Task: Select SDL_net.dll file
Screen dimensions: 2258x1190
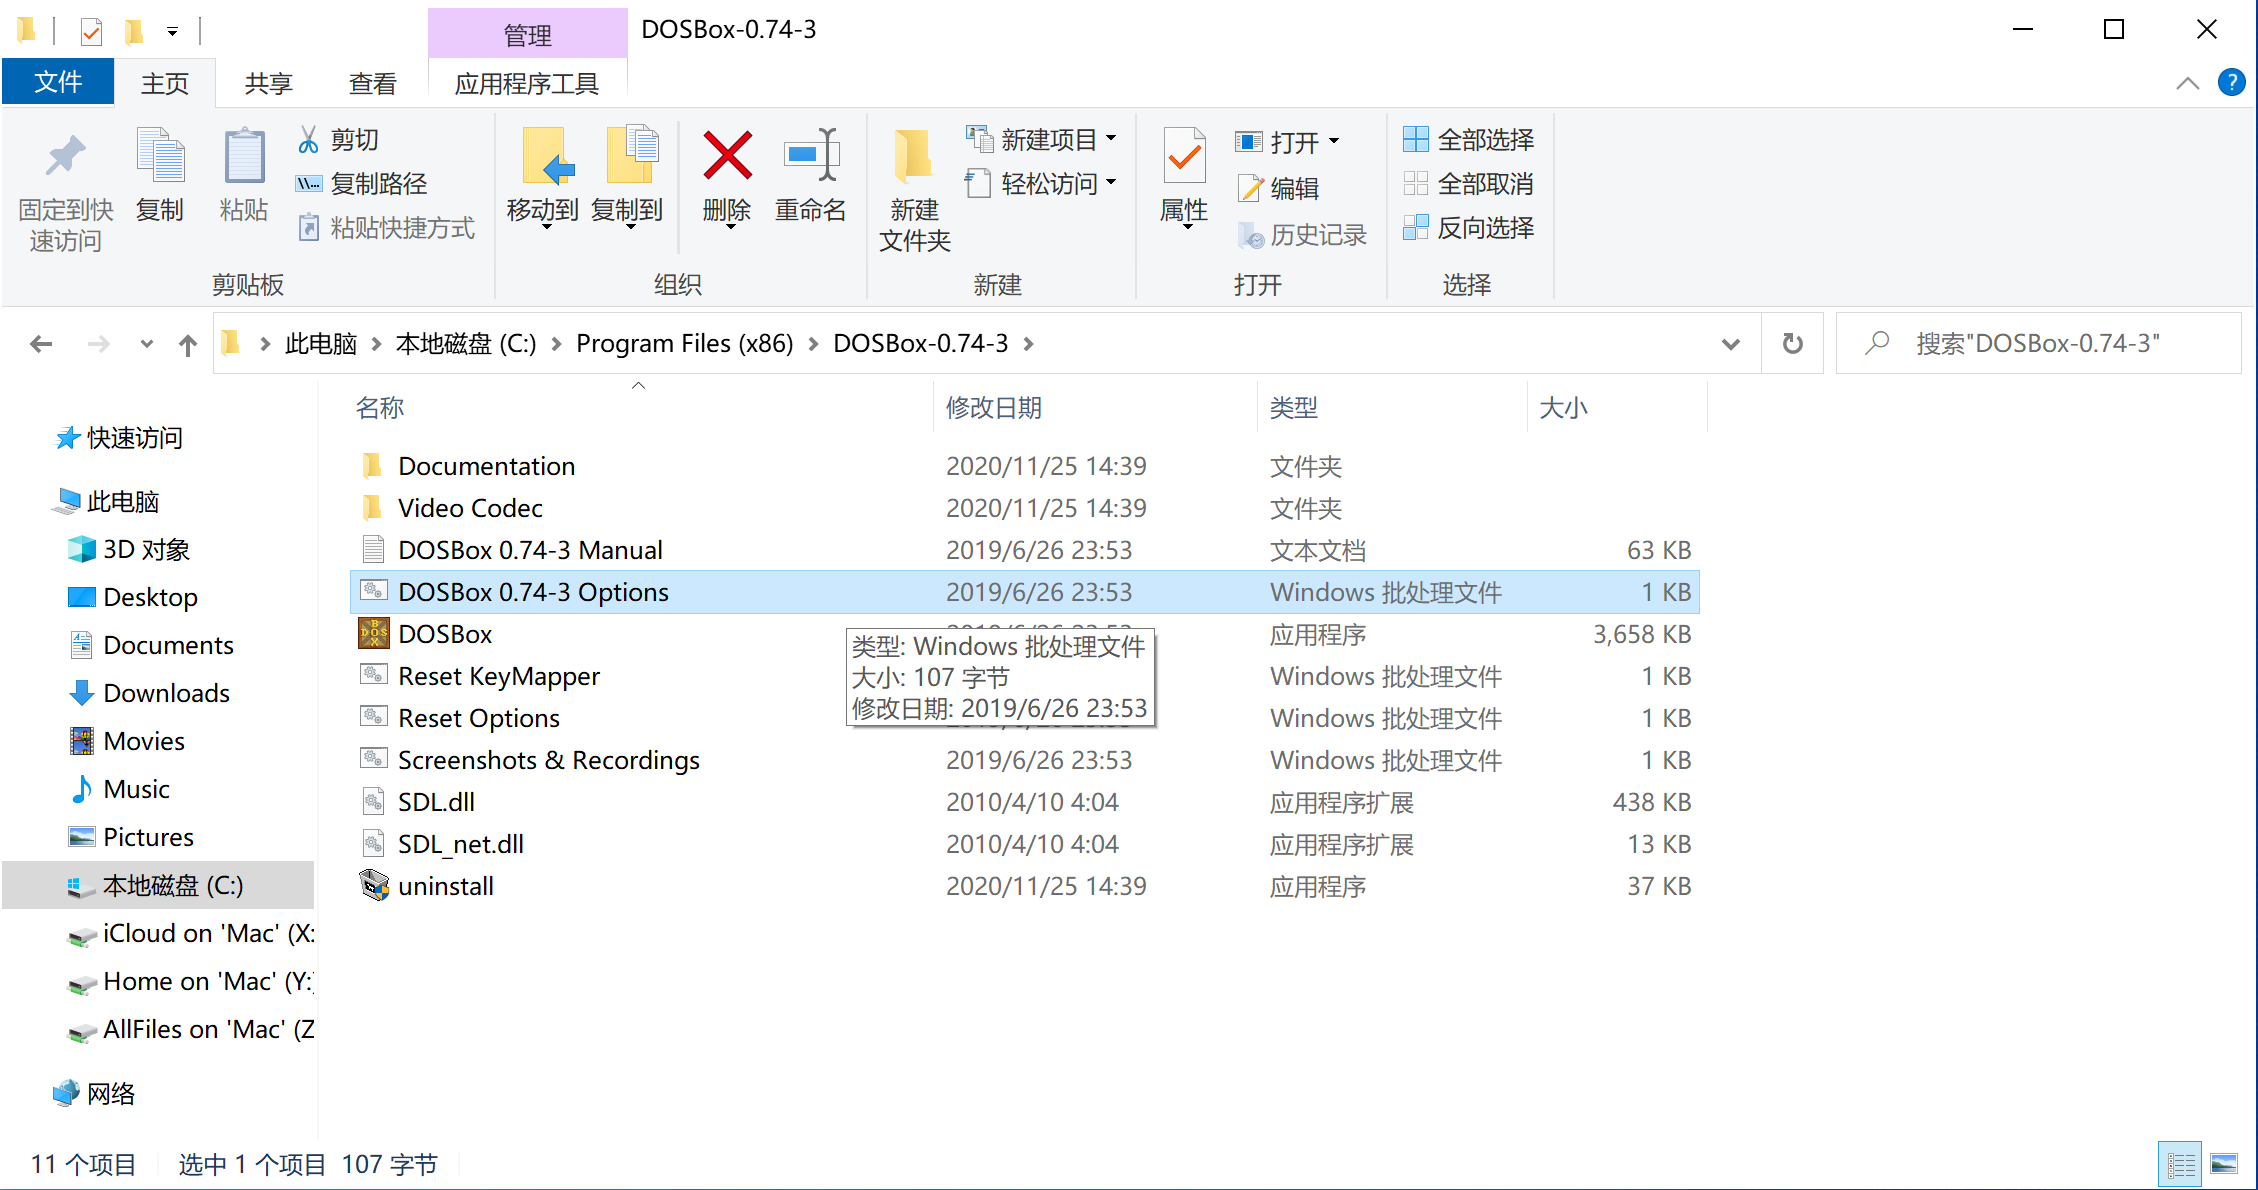Action: 460,844
